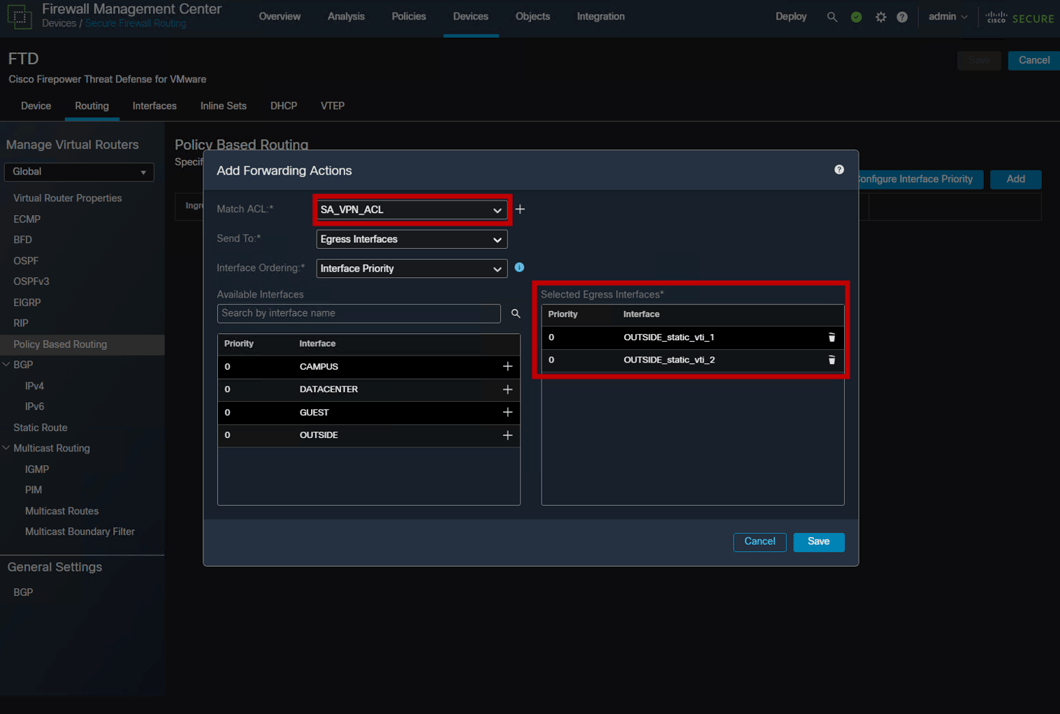Open help icon in Add Forwarding Actions dialog
Viewport: 1060px width, 714px height.
point(839,170)
